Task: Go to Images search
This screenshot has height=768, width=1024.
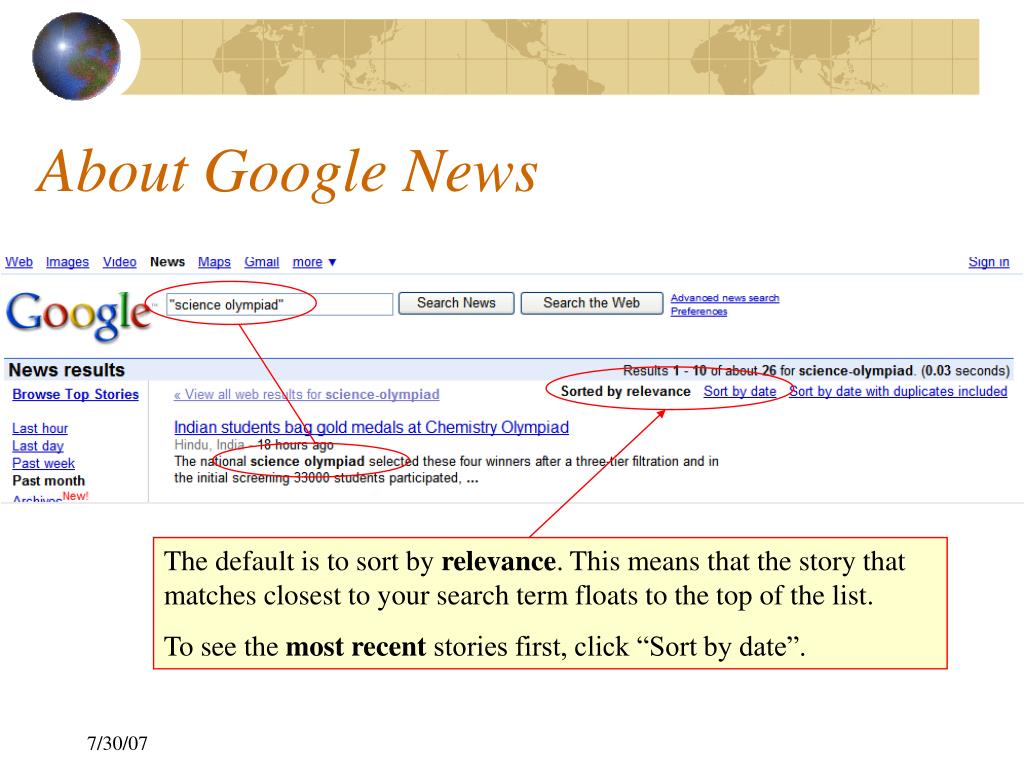Action: [x=67, y=262]
